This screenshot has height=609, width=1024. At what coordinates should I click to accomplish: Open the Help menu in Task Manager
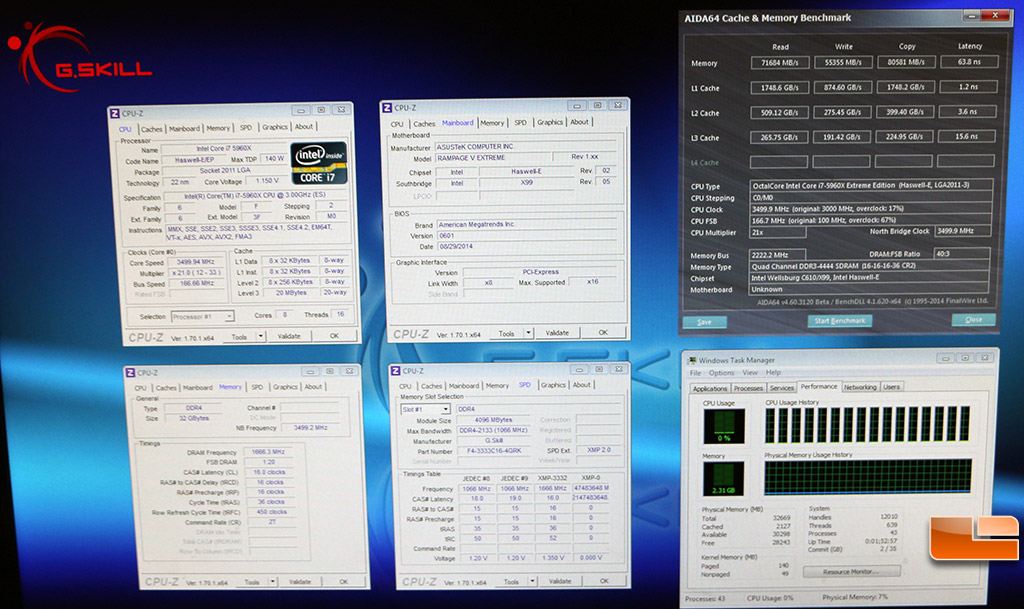[773, 372]
